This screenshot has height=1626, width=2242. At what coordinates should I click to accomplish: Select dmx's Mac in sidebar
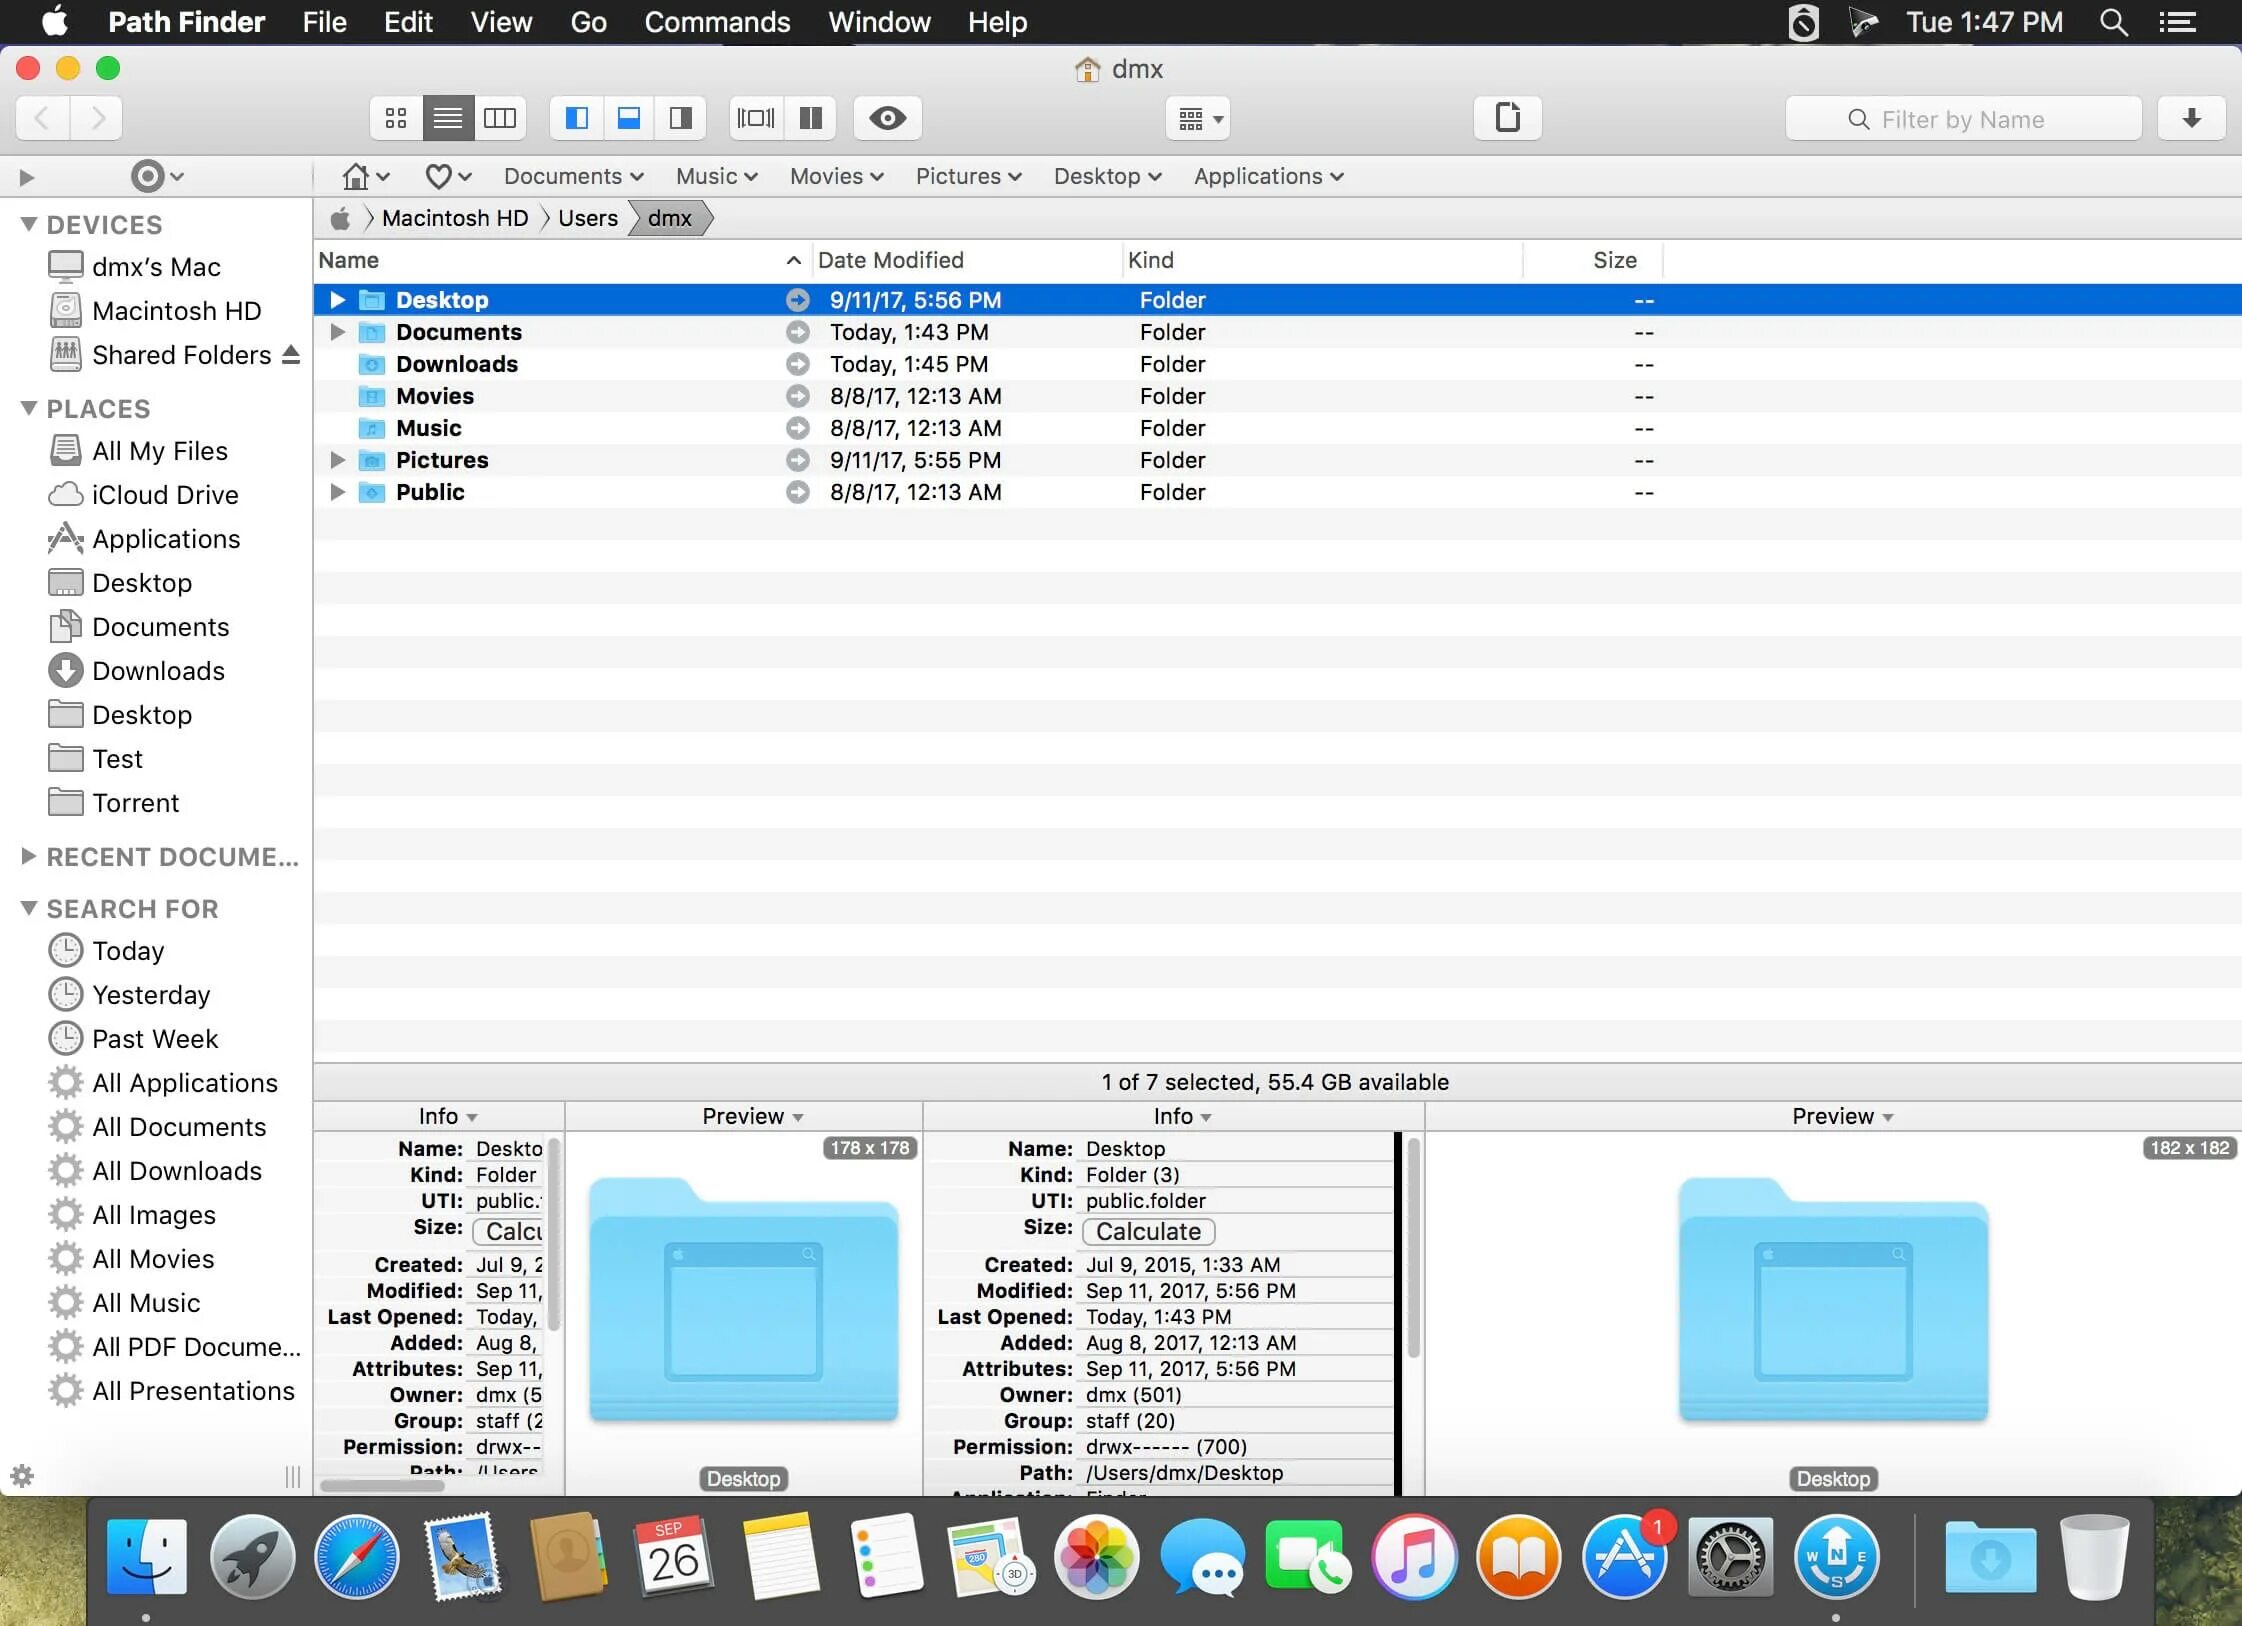156,267
